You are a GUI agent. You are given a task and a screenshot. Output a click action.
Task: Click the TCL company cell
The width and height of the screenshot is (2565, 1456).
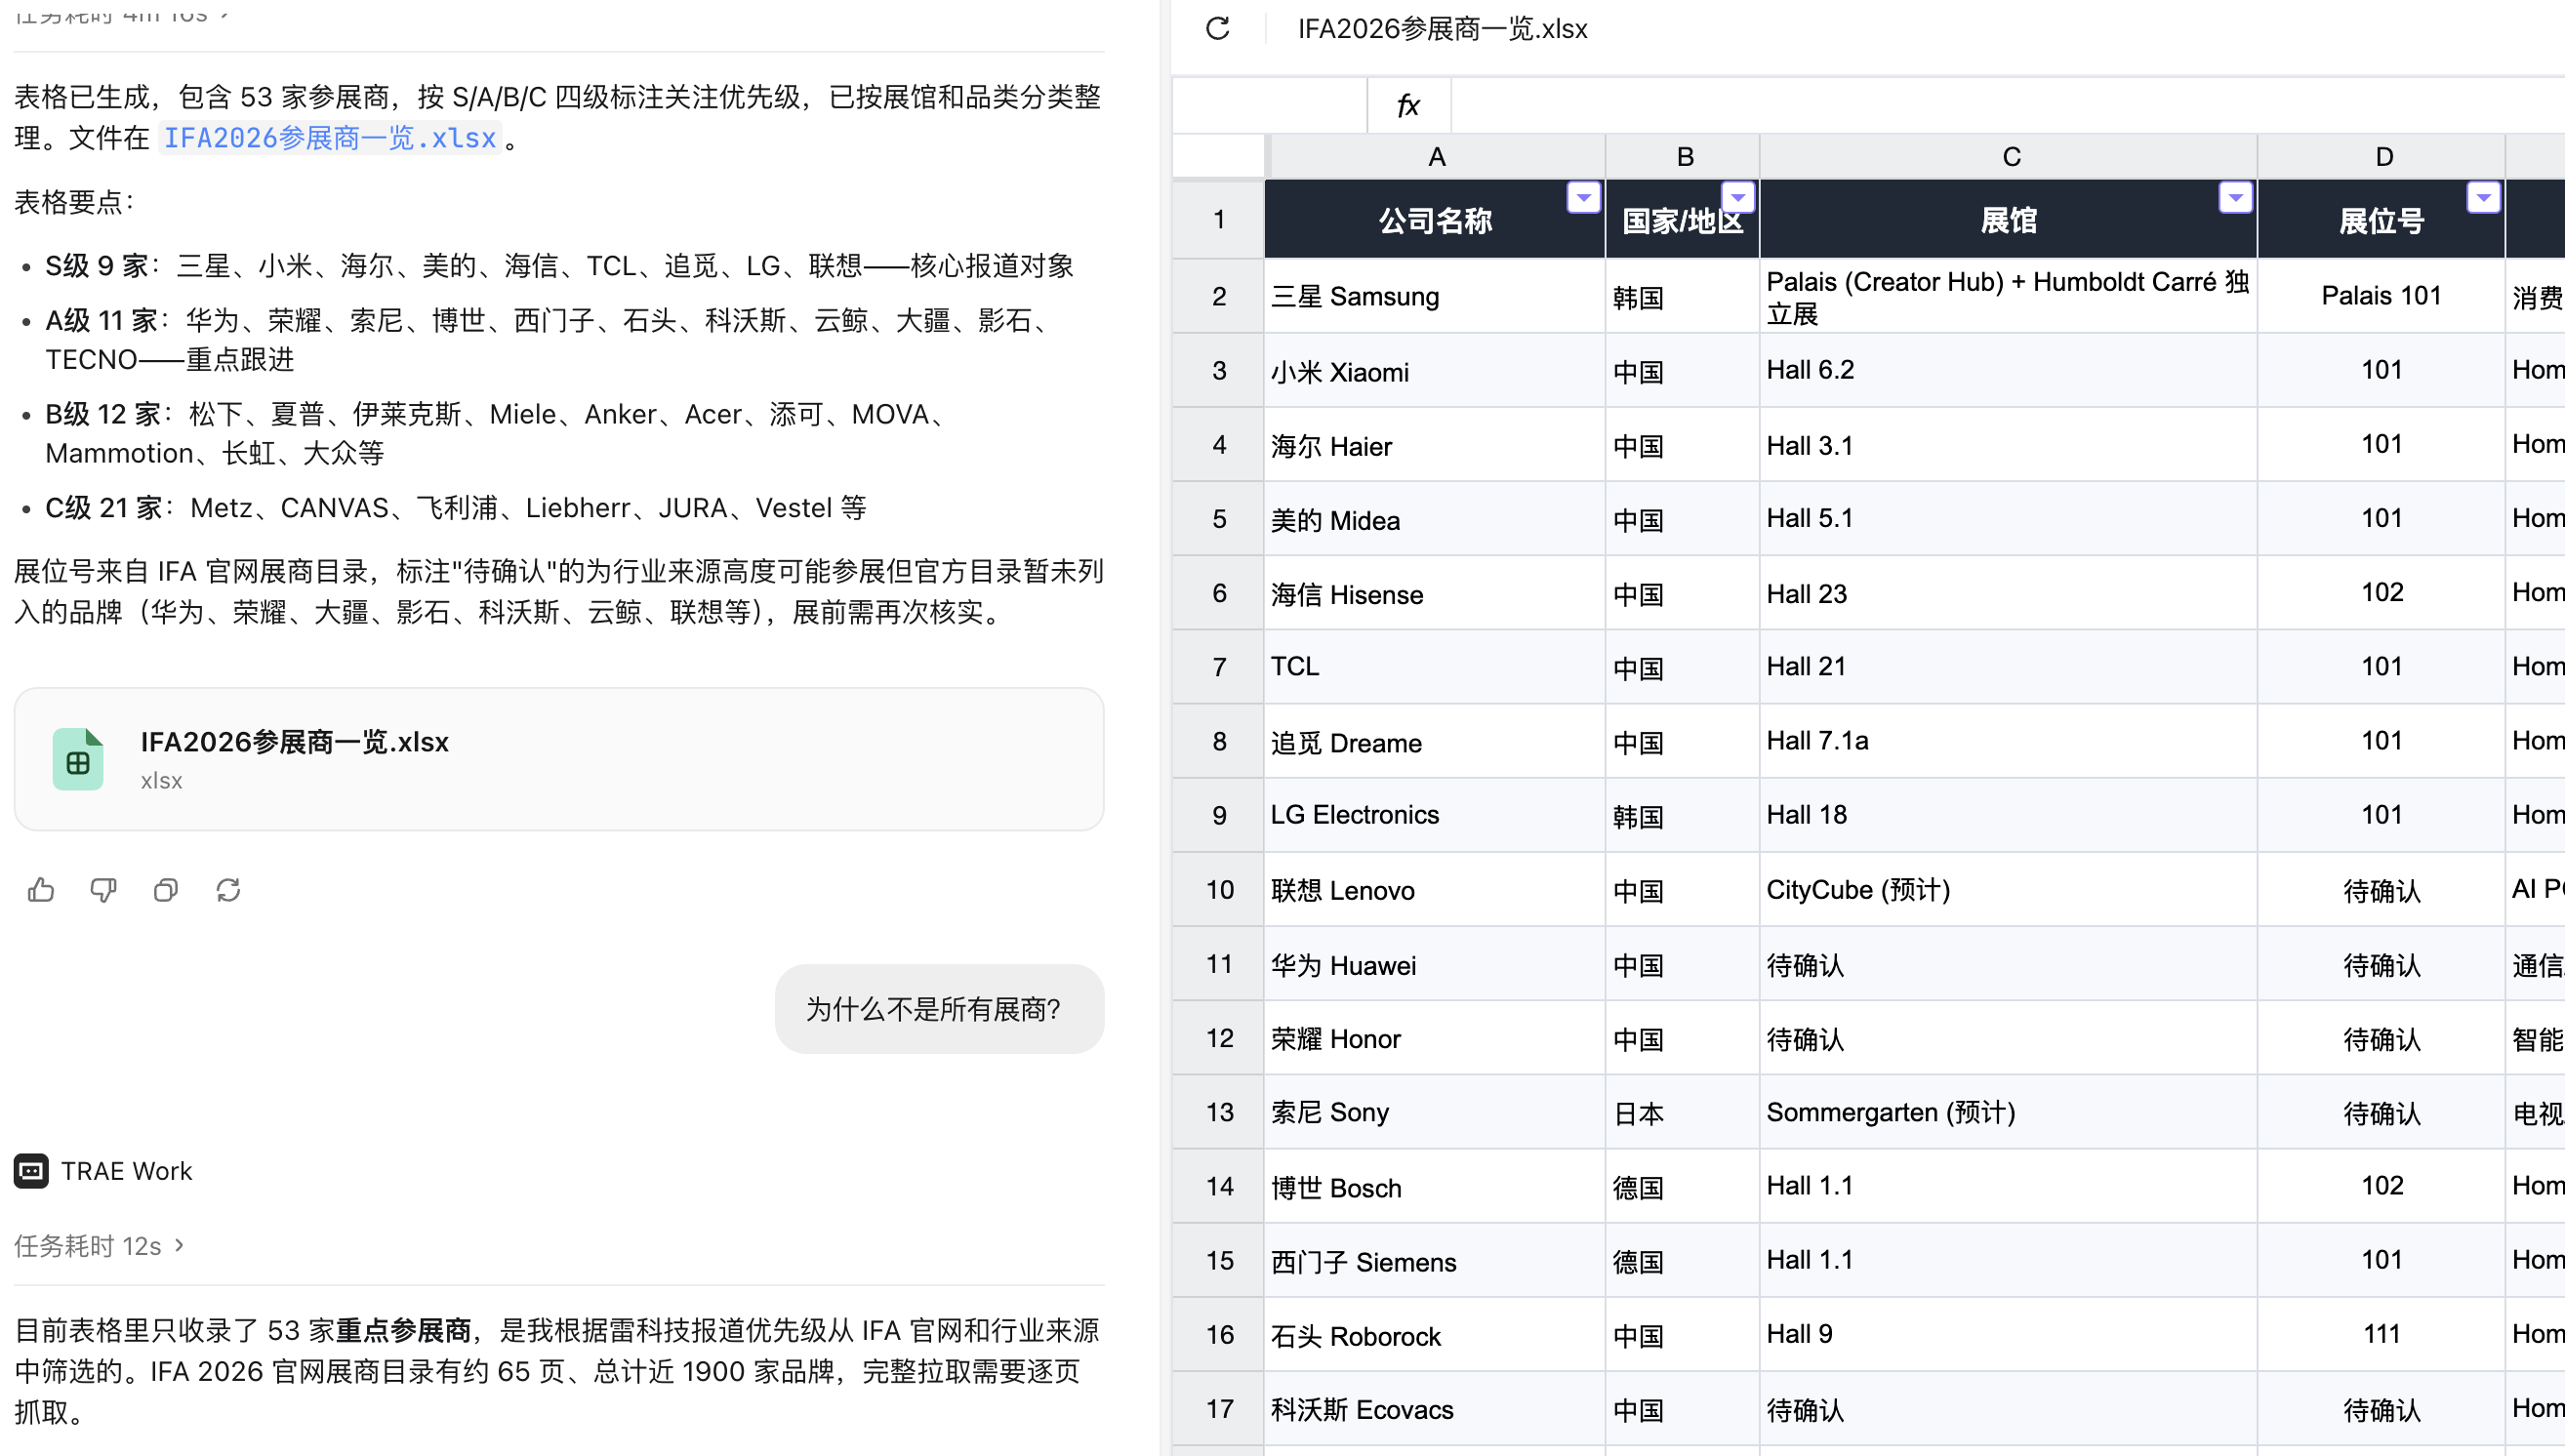tap(1435, 667)
